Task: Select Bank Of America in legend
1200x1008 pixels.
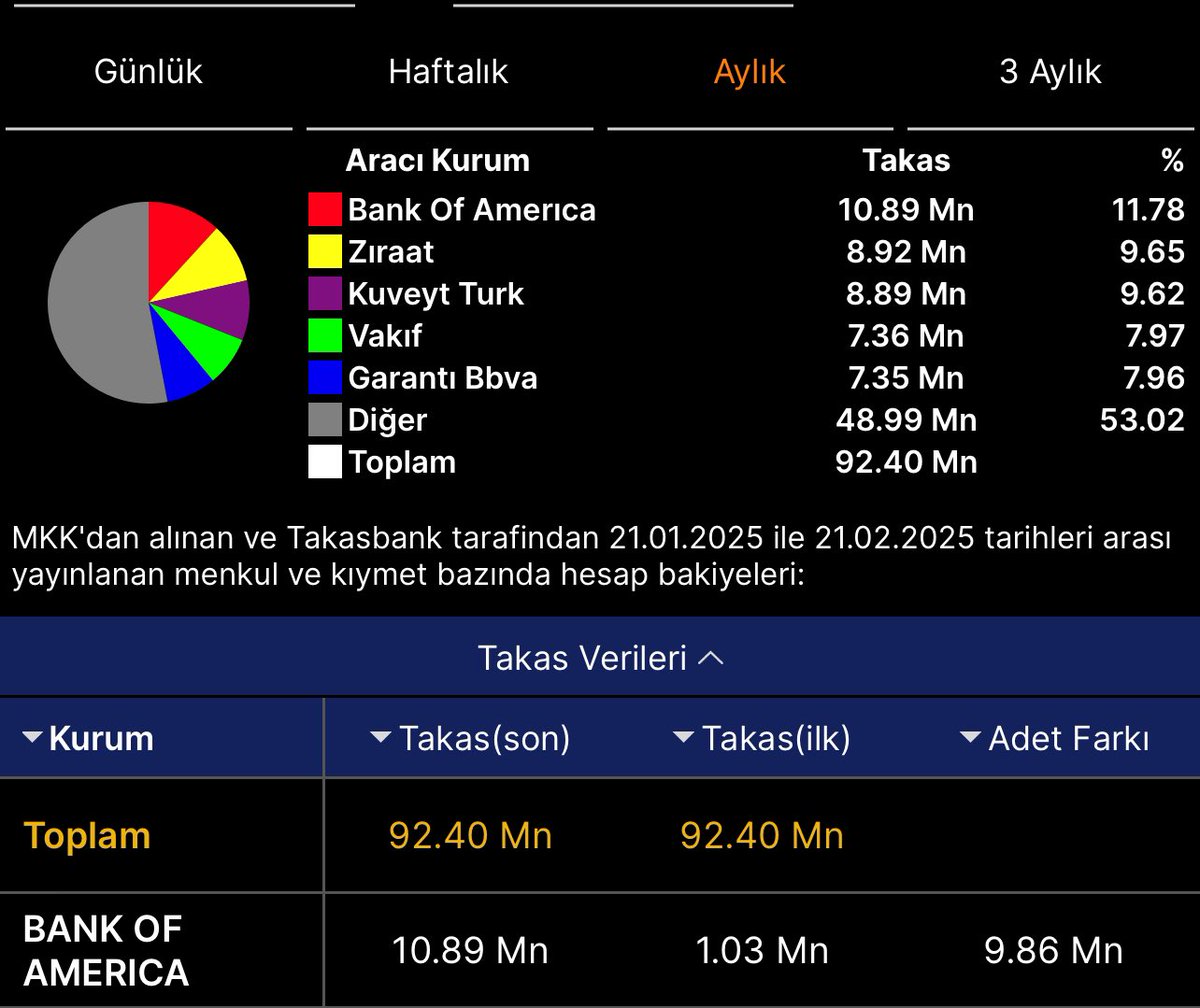Action: pos(471,210)
